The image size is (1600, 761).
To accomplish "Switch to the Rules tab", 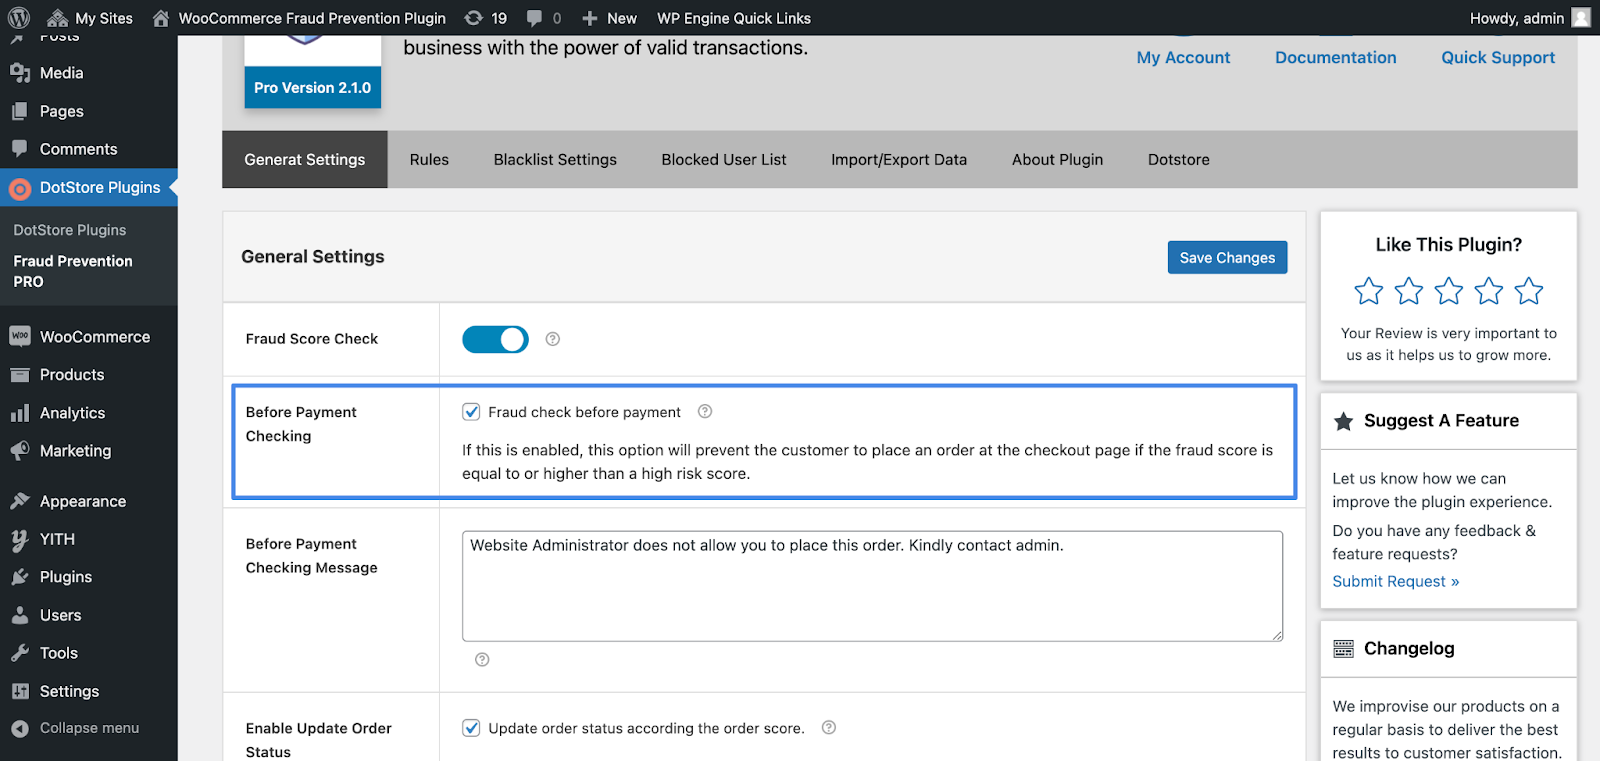I will pyautogui.click(x=429, y=159).
